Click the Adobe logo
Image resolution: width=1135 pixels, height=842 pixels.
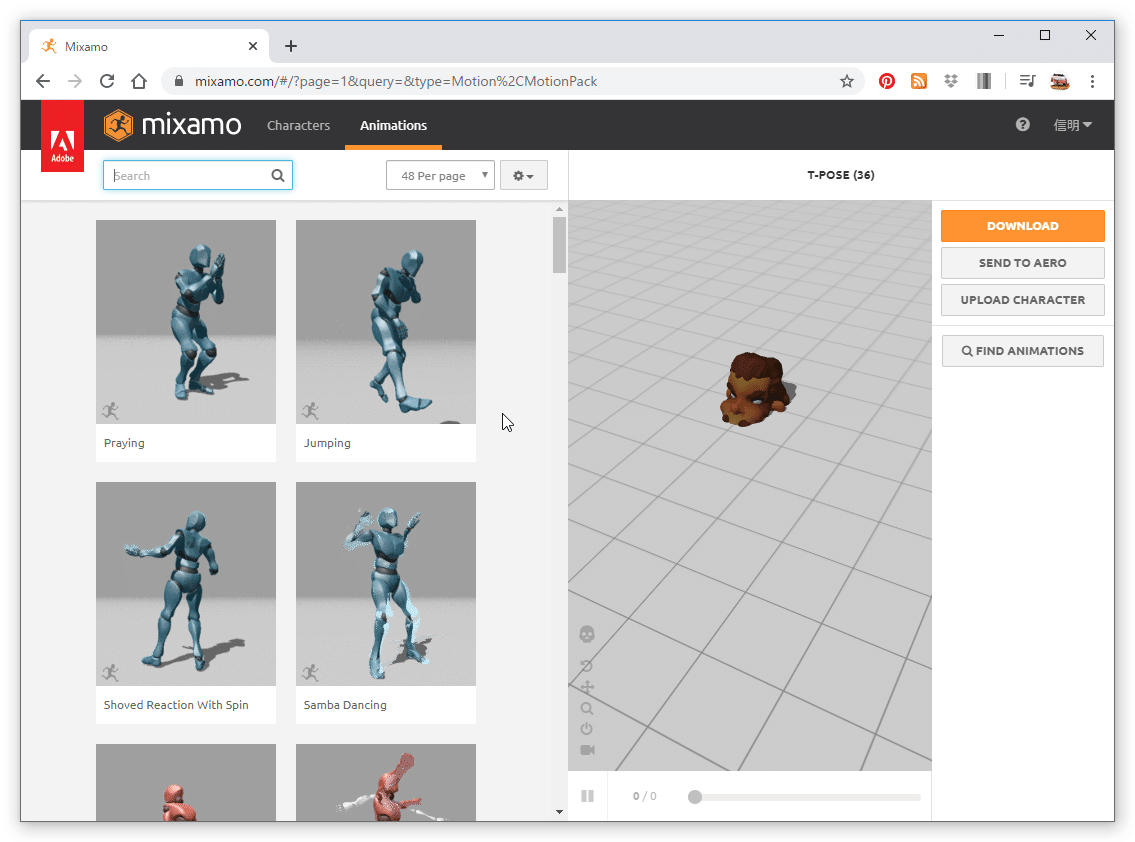click(x=62, y=136)
